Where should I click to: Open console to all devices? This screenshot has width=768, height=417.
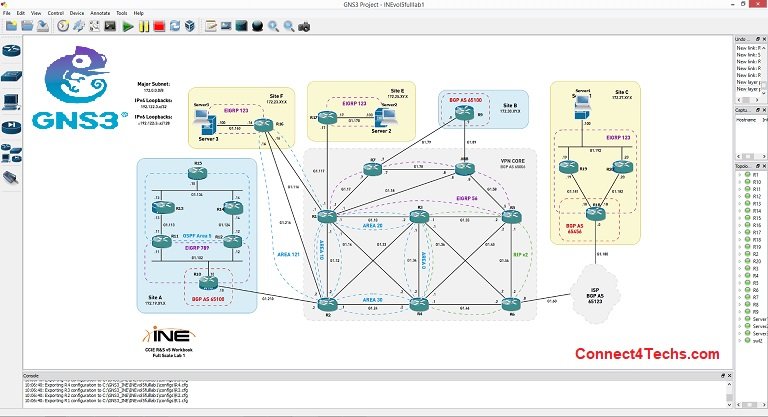pos(110,25)
